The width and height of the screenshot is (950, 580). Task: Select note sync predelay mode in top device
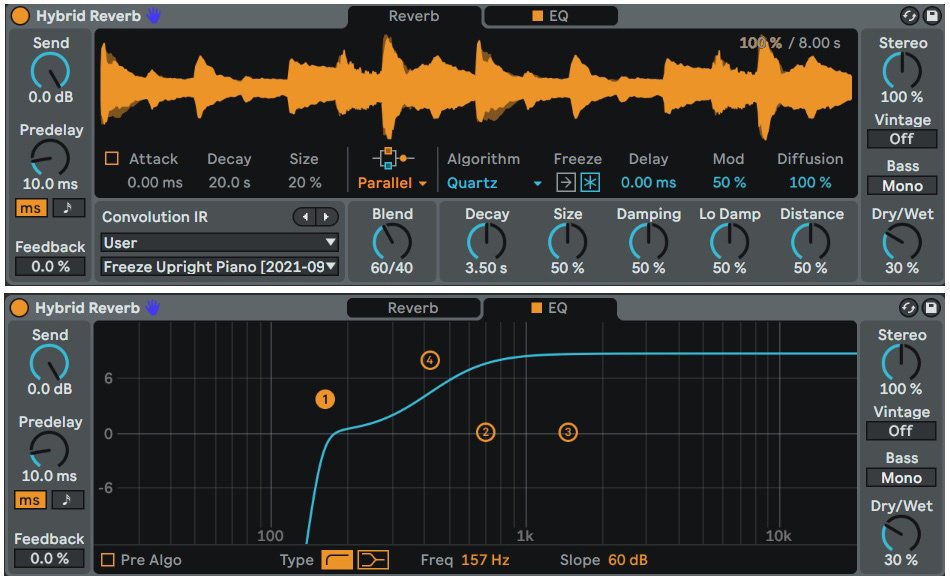point(68,208)
